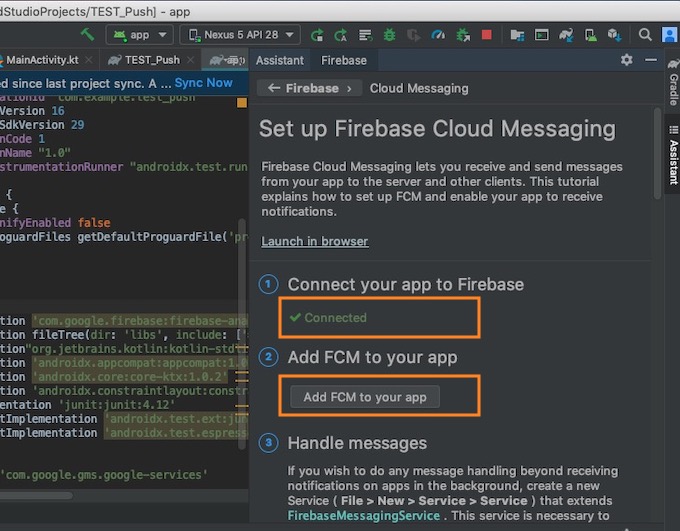Click the Cloud Messaging breadcrumb text
The height and width of the screenshot is (531, 680).
coord(419,88)
